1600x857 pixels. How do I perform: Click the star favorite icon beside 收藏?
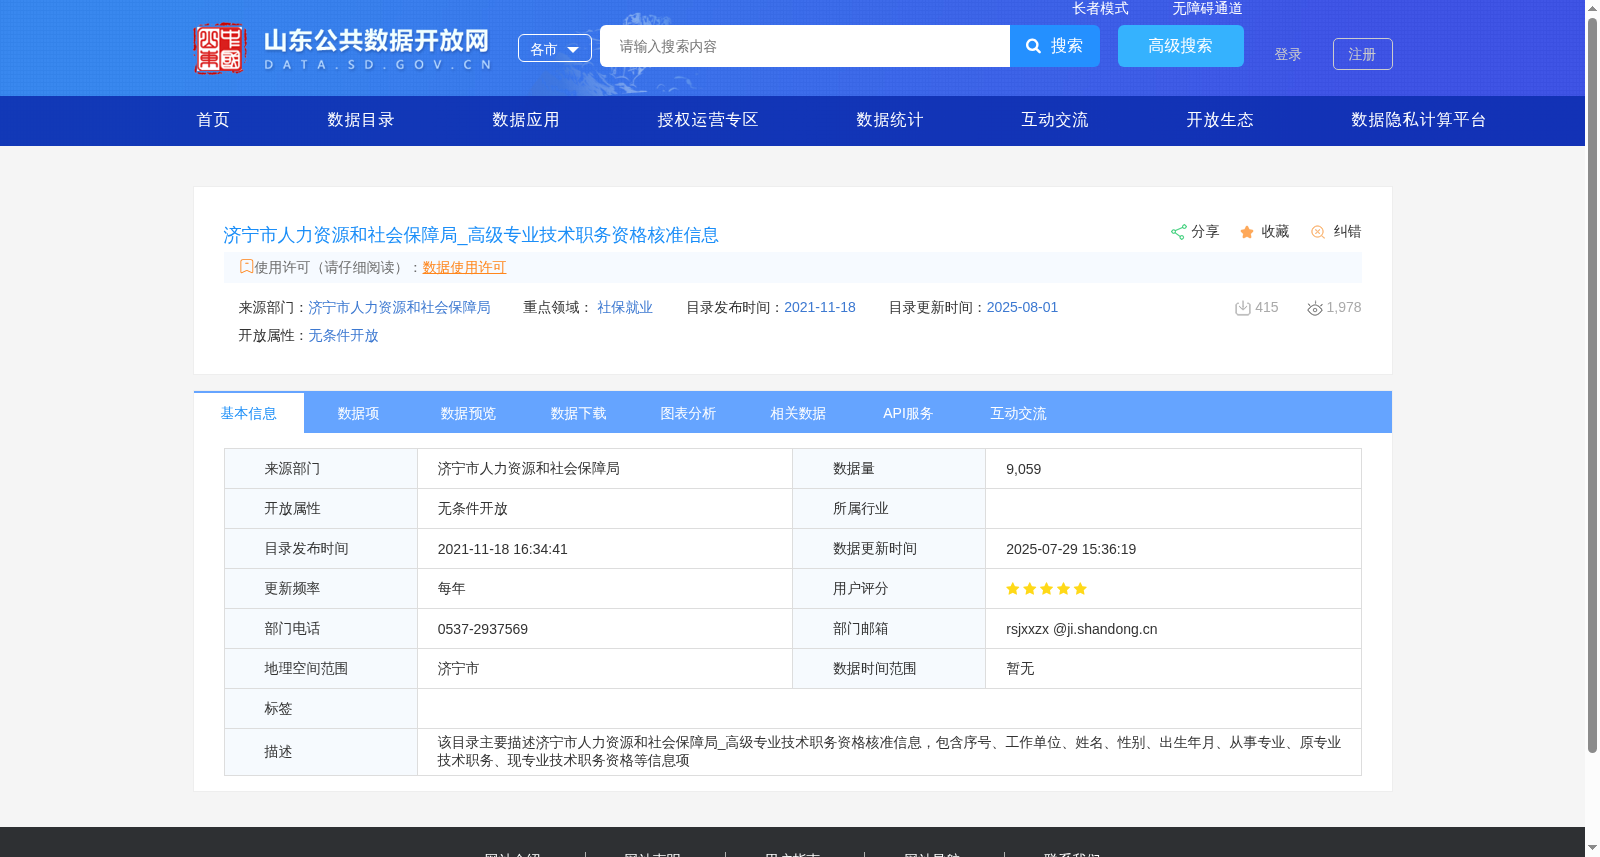pyautogui.click(x=1247, y=232)
